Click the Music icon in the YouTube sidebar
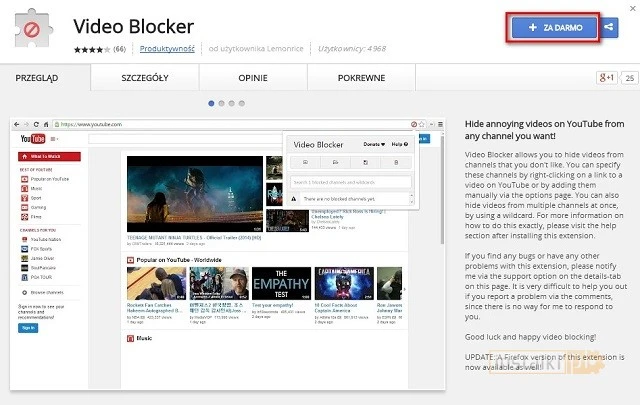This screenshot has width=640, height=405. (x=24, y=189)
